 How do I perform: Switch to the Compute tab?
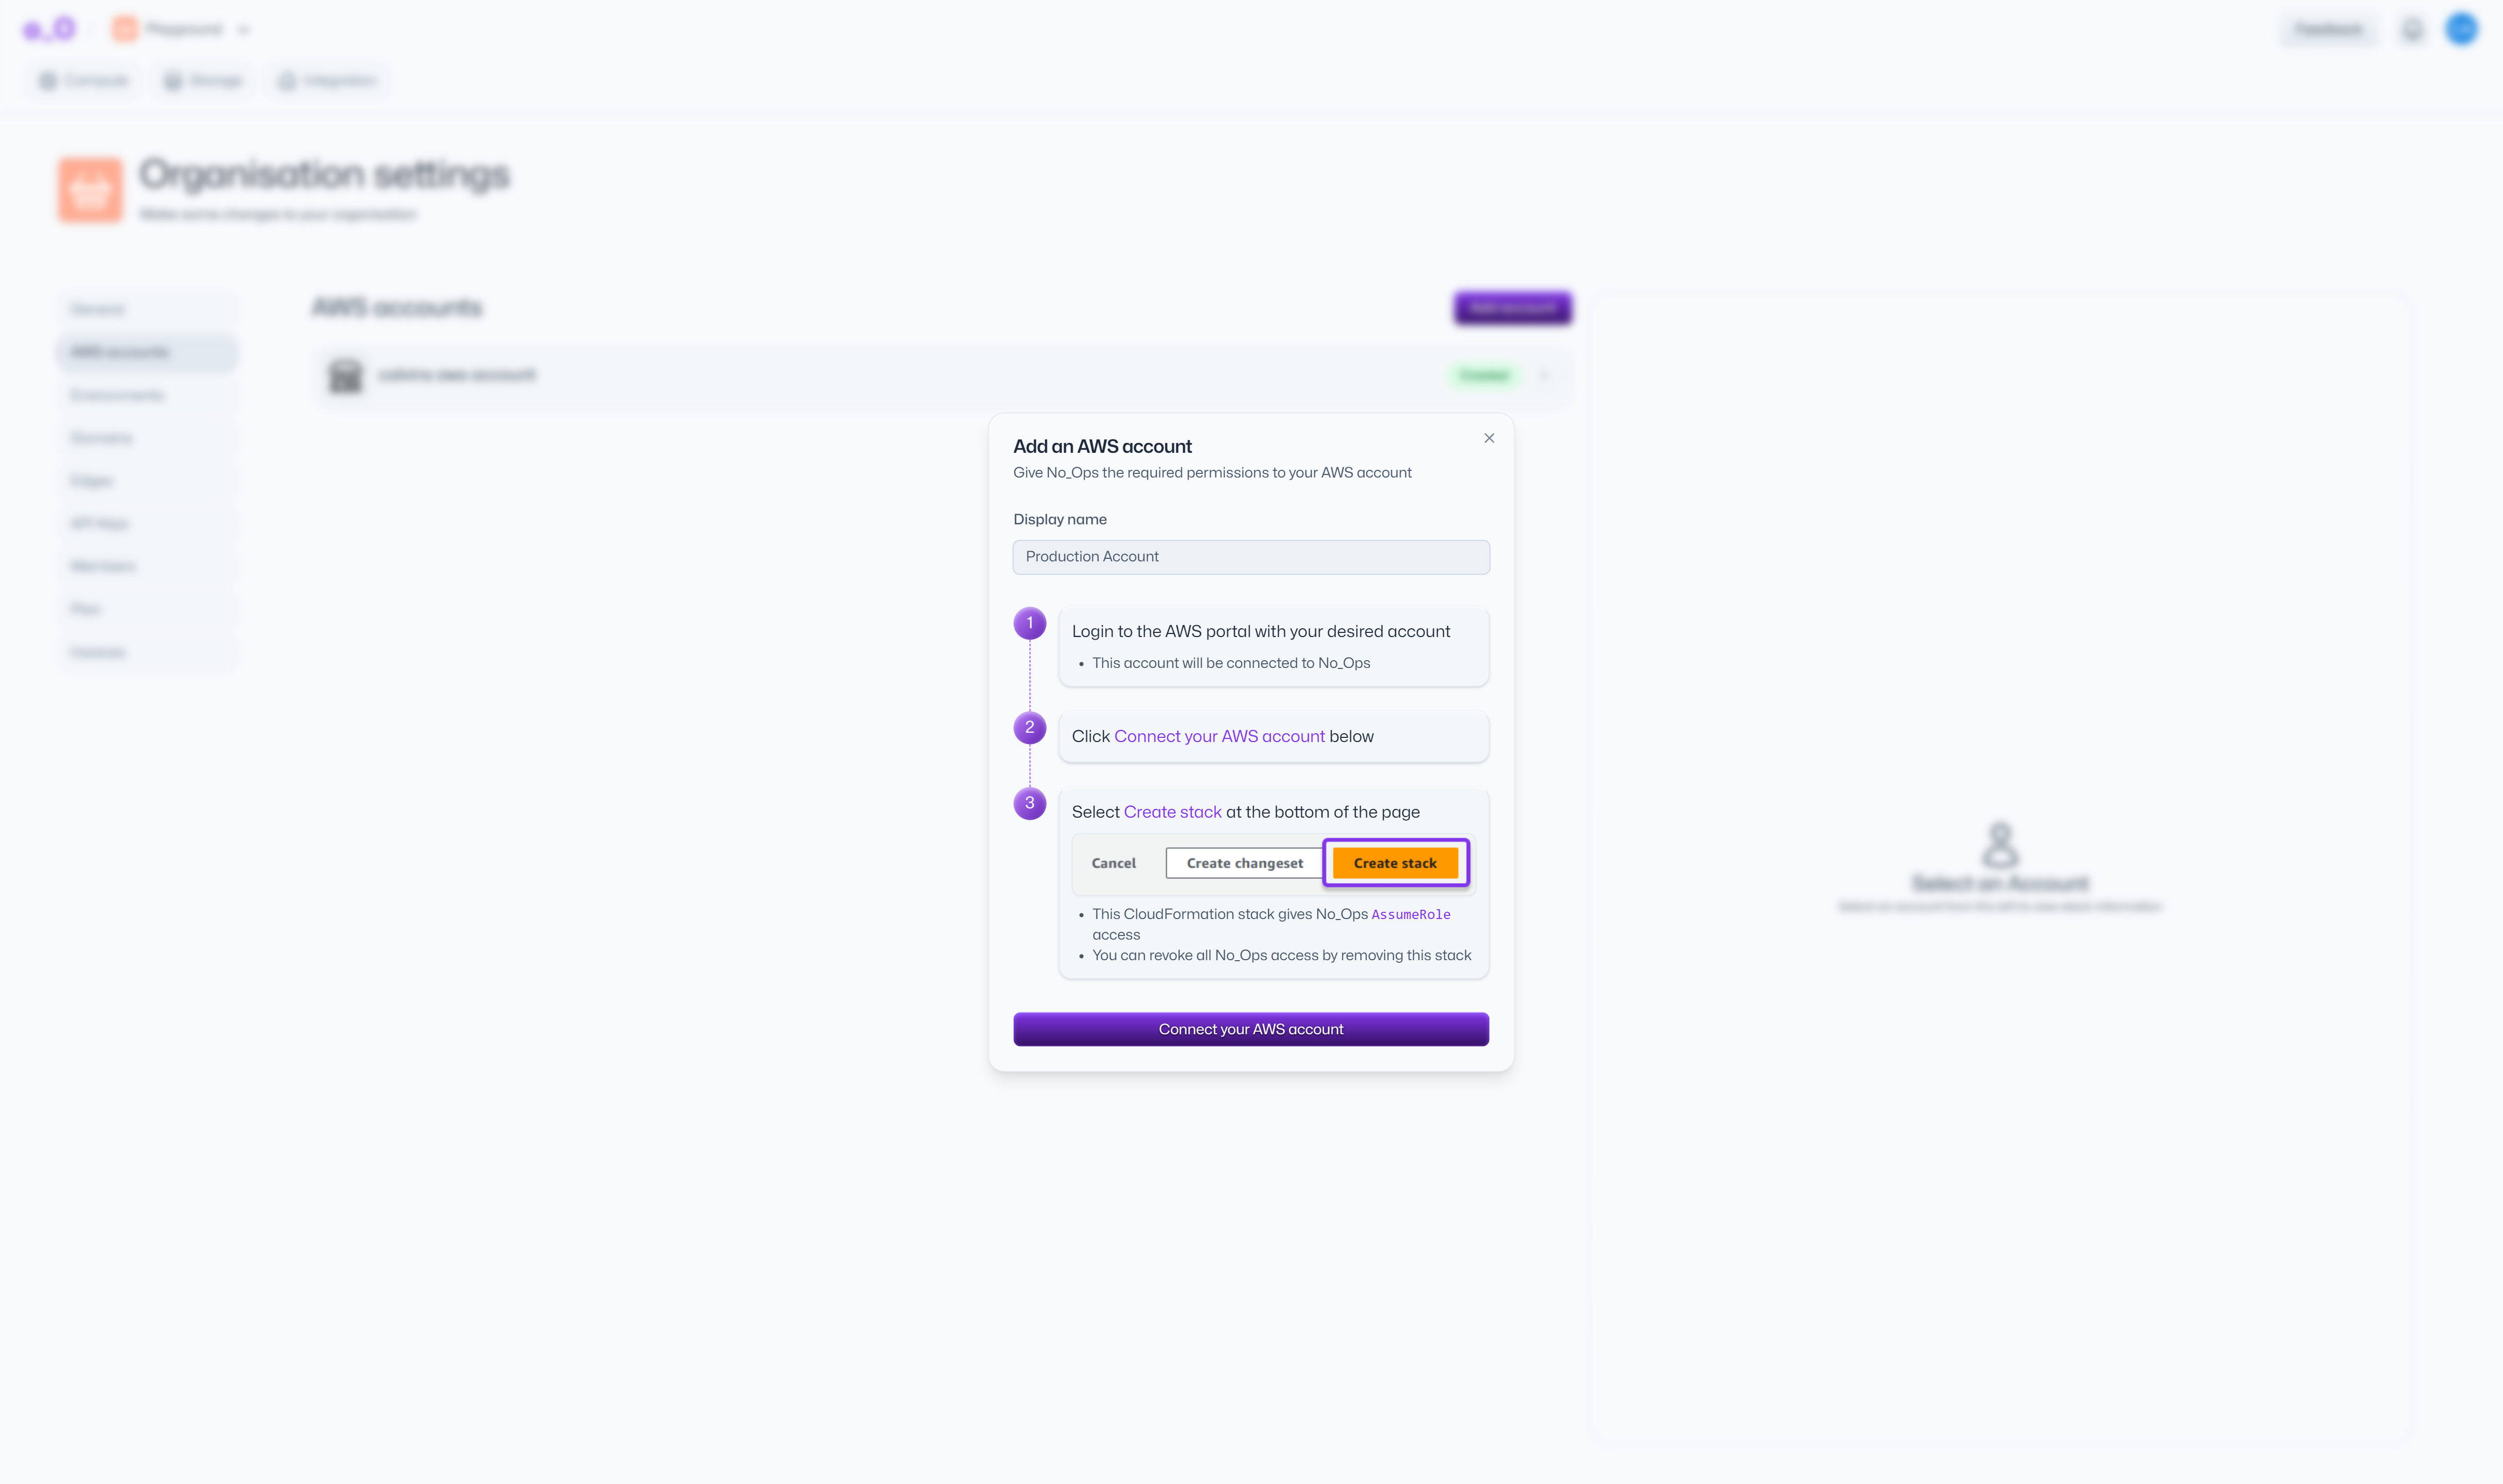tap(84, 81)
